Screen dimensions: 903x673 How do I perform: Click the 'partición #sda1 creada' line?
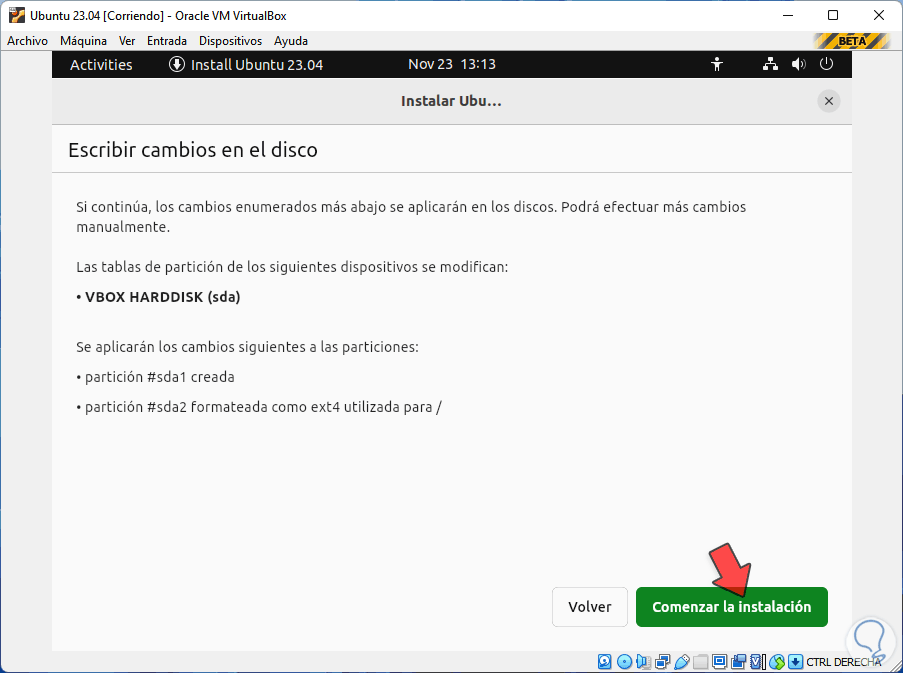[x=160, y=377]
